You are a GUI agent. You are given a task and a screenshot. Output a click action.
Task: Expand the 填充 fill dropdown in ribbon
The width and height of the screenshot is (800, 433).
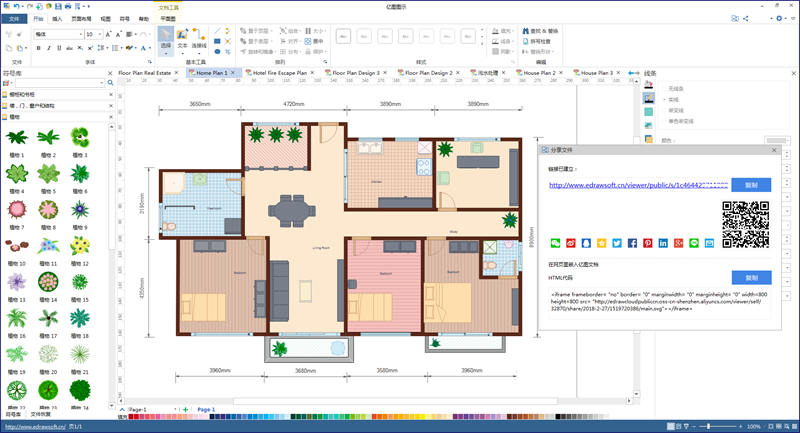(512, 31)
